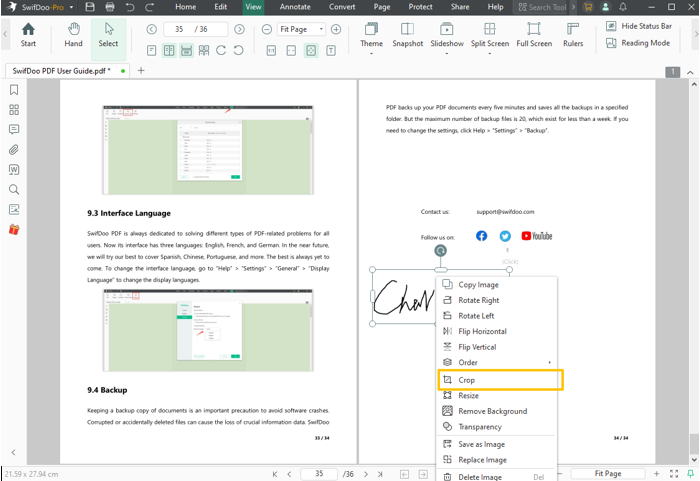Open search magnifier in sidebar

[x=14, y=189]
